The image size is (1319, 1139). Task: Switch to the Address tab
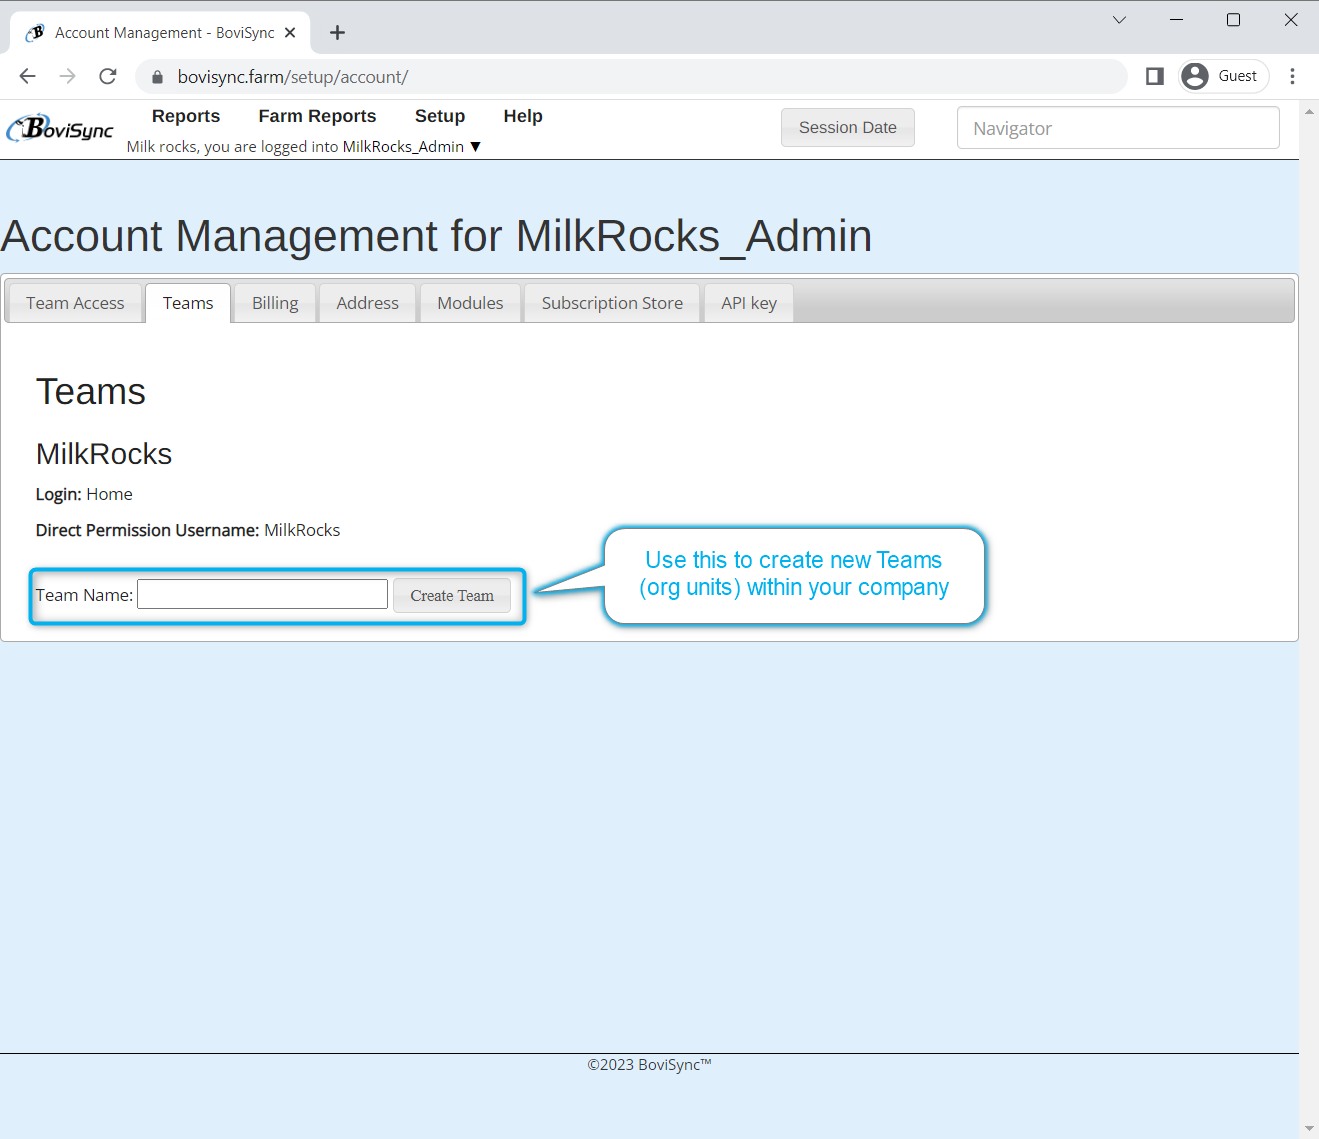coord(367,303)
